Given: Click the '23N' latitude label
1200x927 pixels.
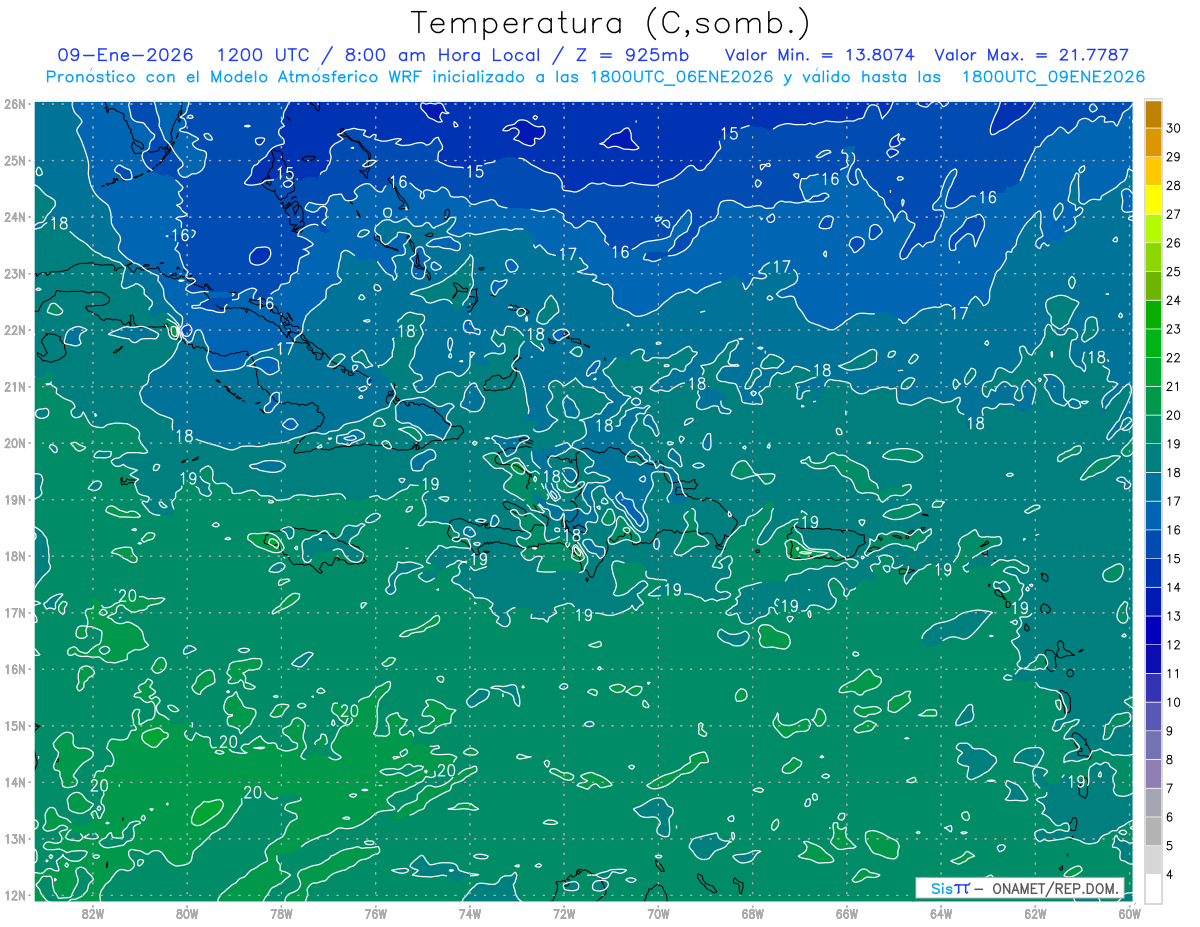Looking at the screenshot, I should coord(14,274).
